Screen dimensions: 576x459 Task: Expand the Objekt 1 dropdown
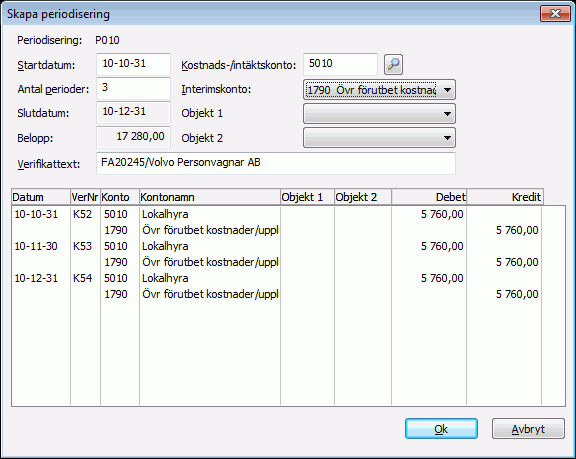(379, 113)
